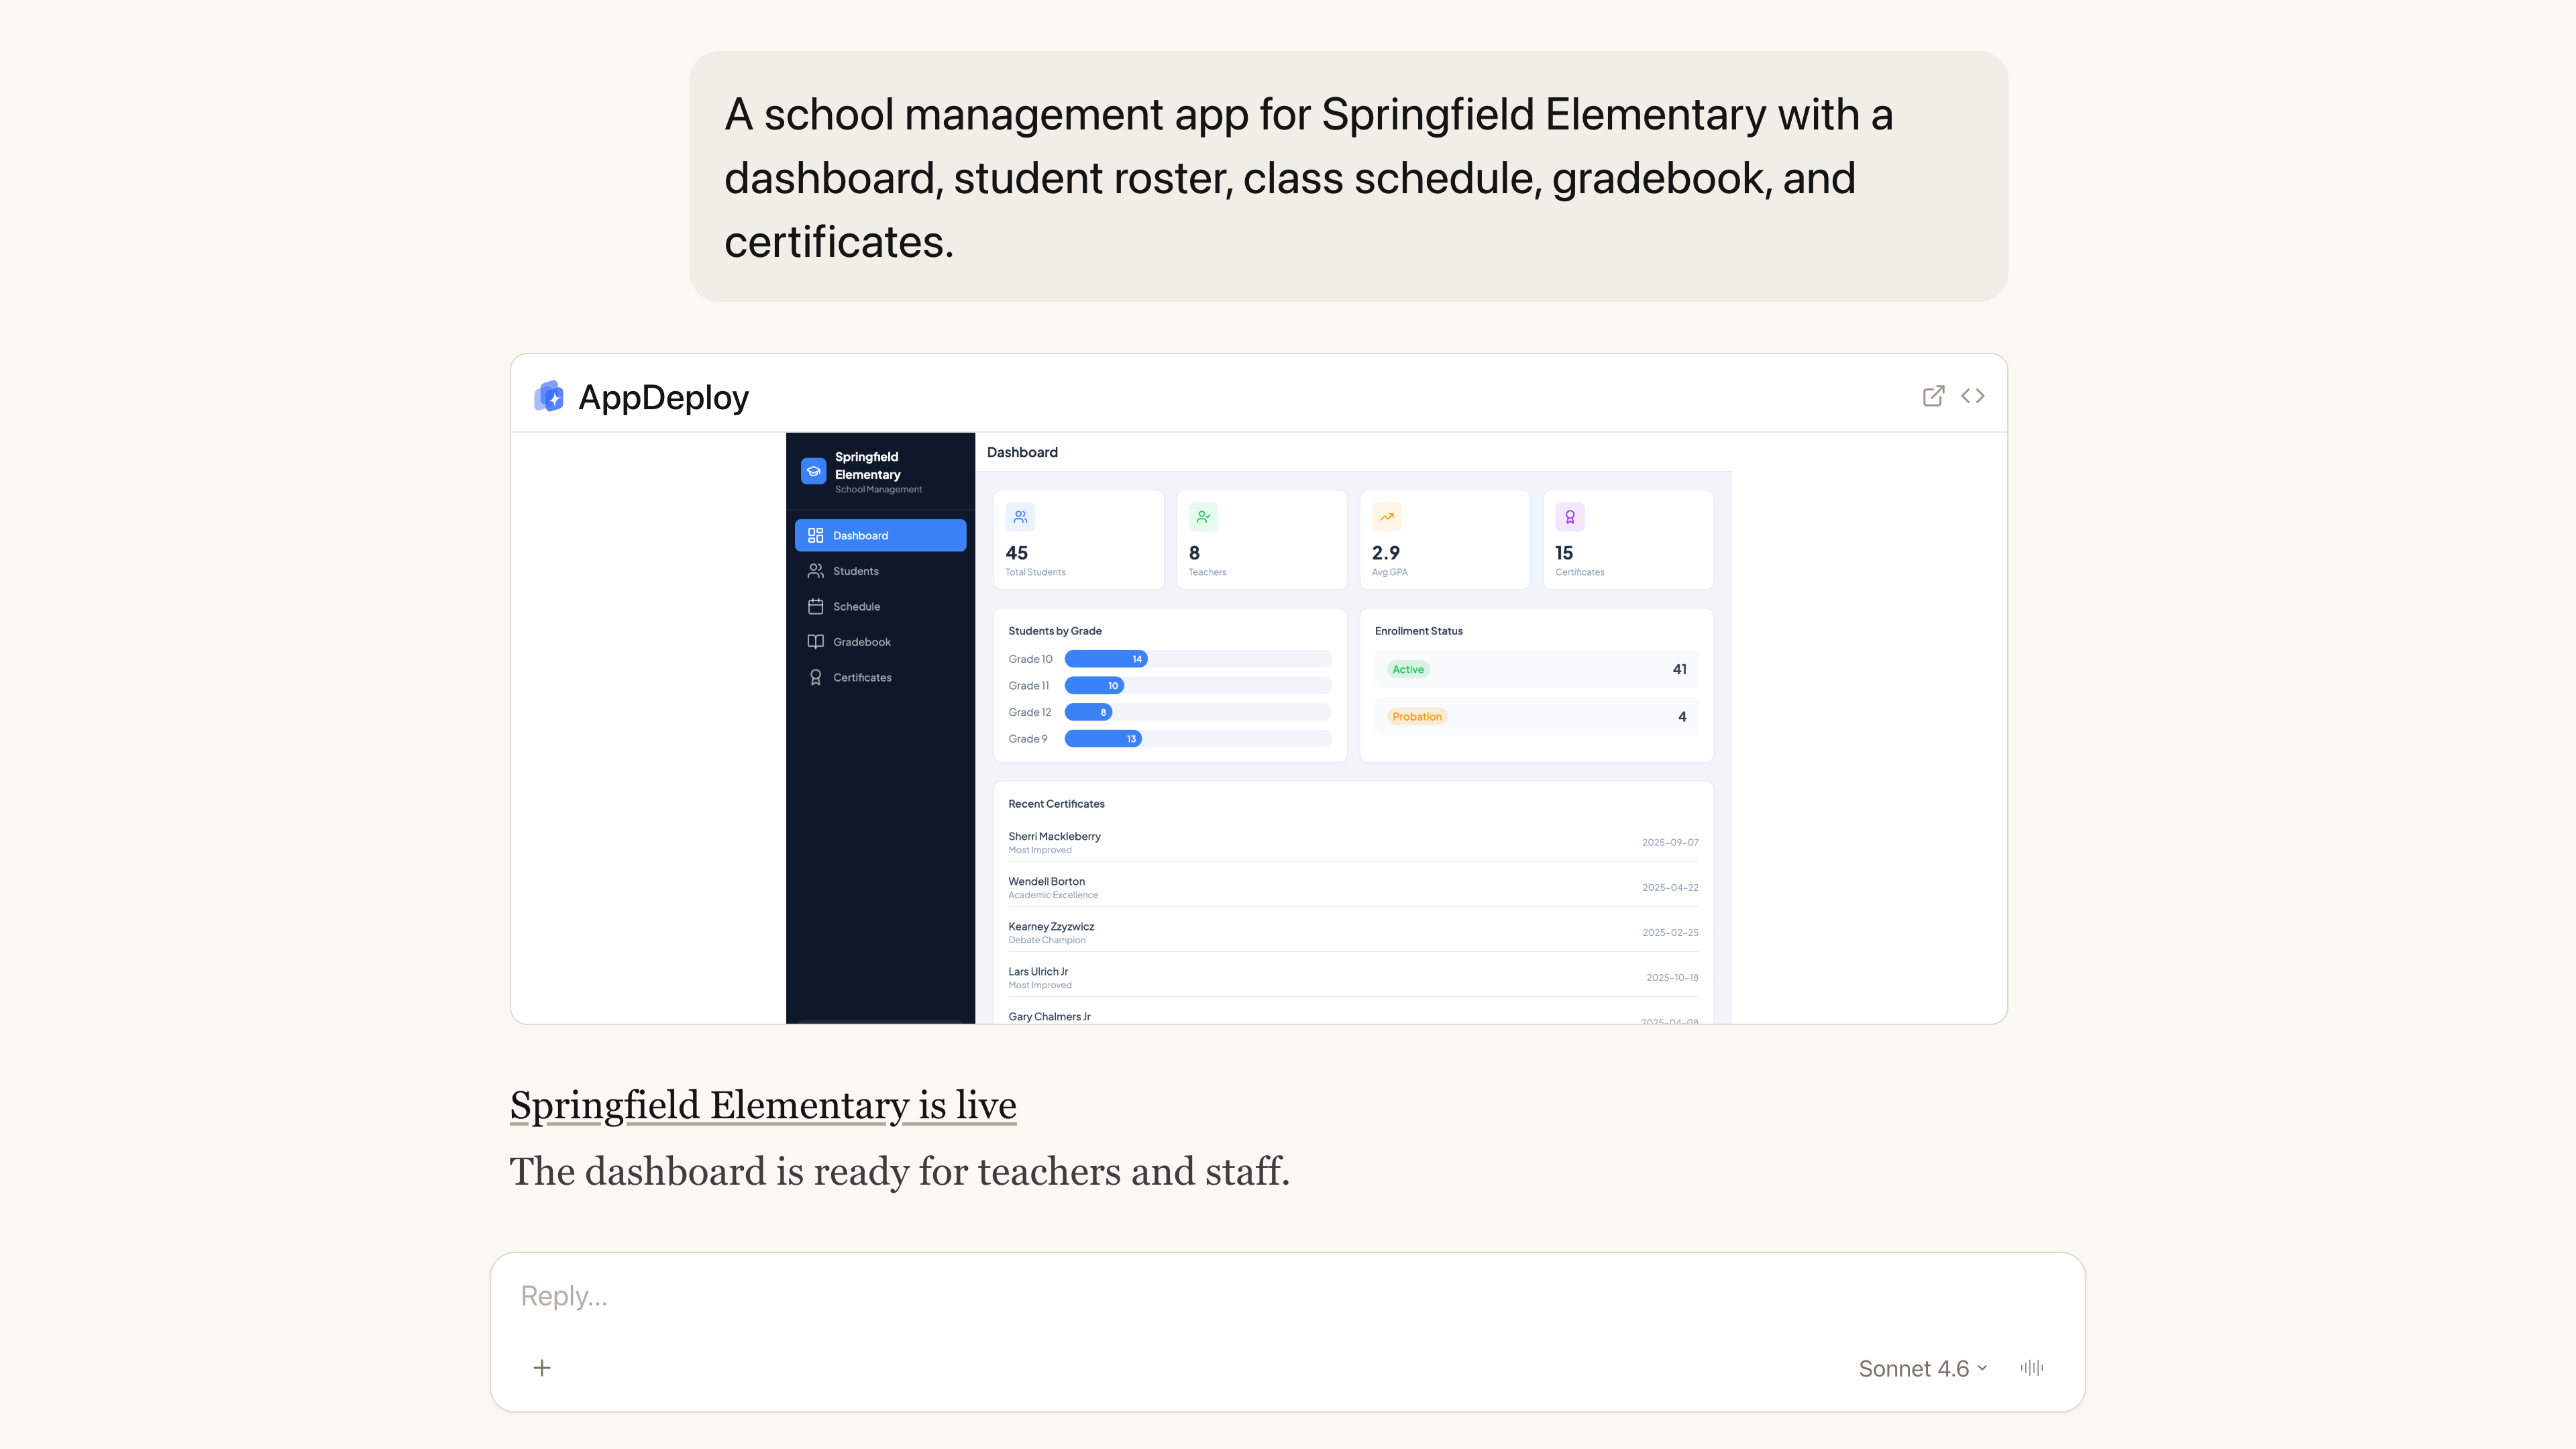Image resolution: width=2576 pixels, height=1449 pixels.
Task: Click the green Teachers stat icon
Action: tap(1203, 516)
